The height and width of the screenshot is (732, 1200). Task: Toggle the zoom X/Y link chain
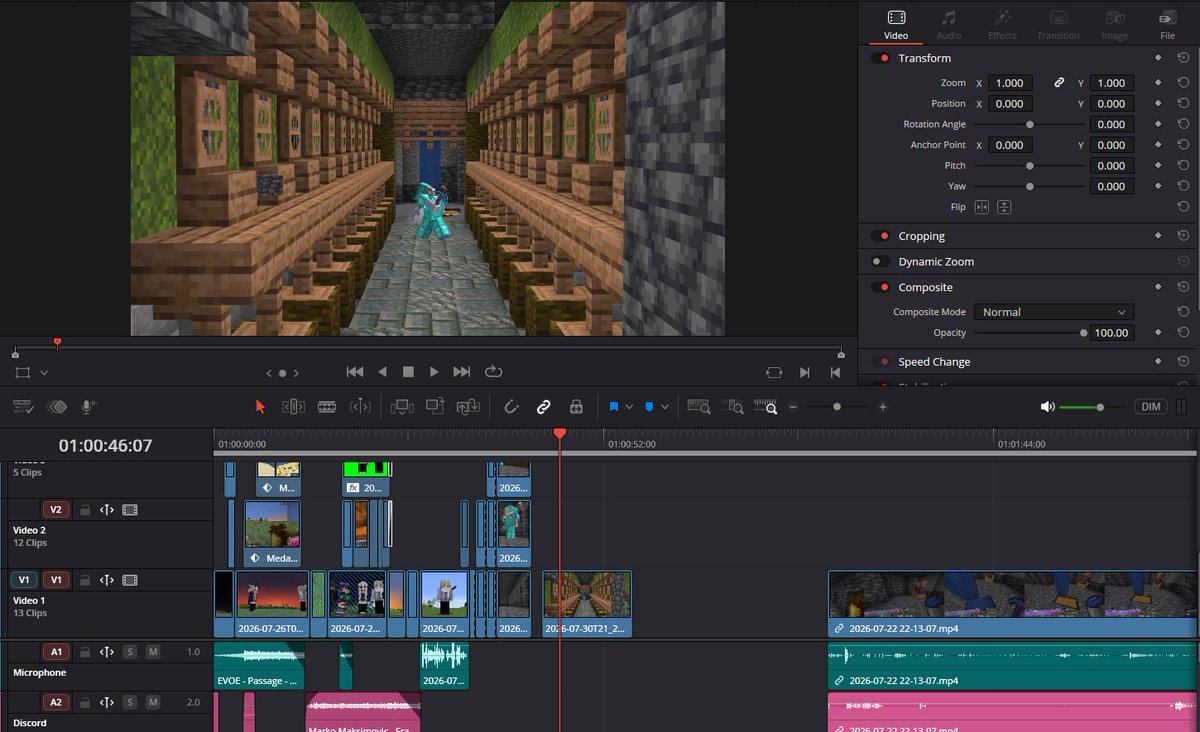click(1059, 83)
